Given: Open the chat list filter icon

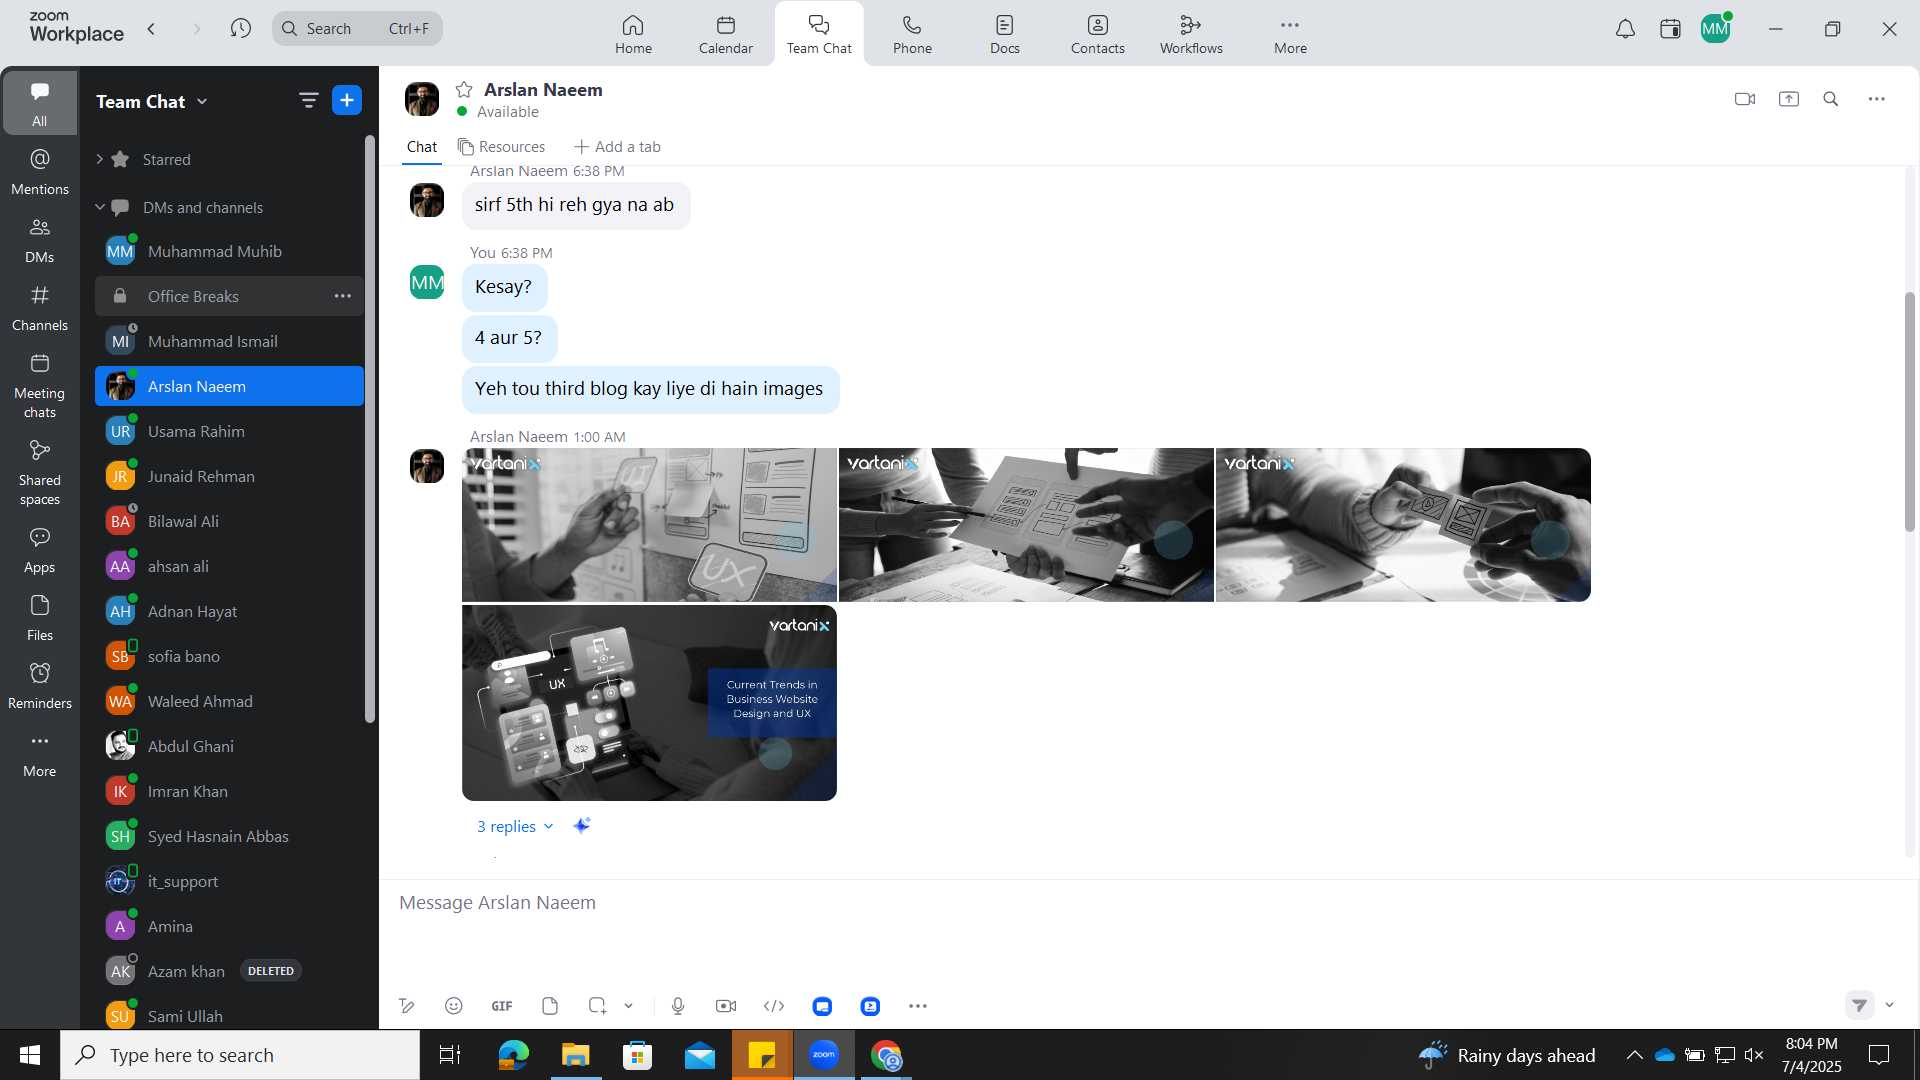Looking at the screenshot, I should (308, 100).
